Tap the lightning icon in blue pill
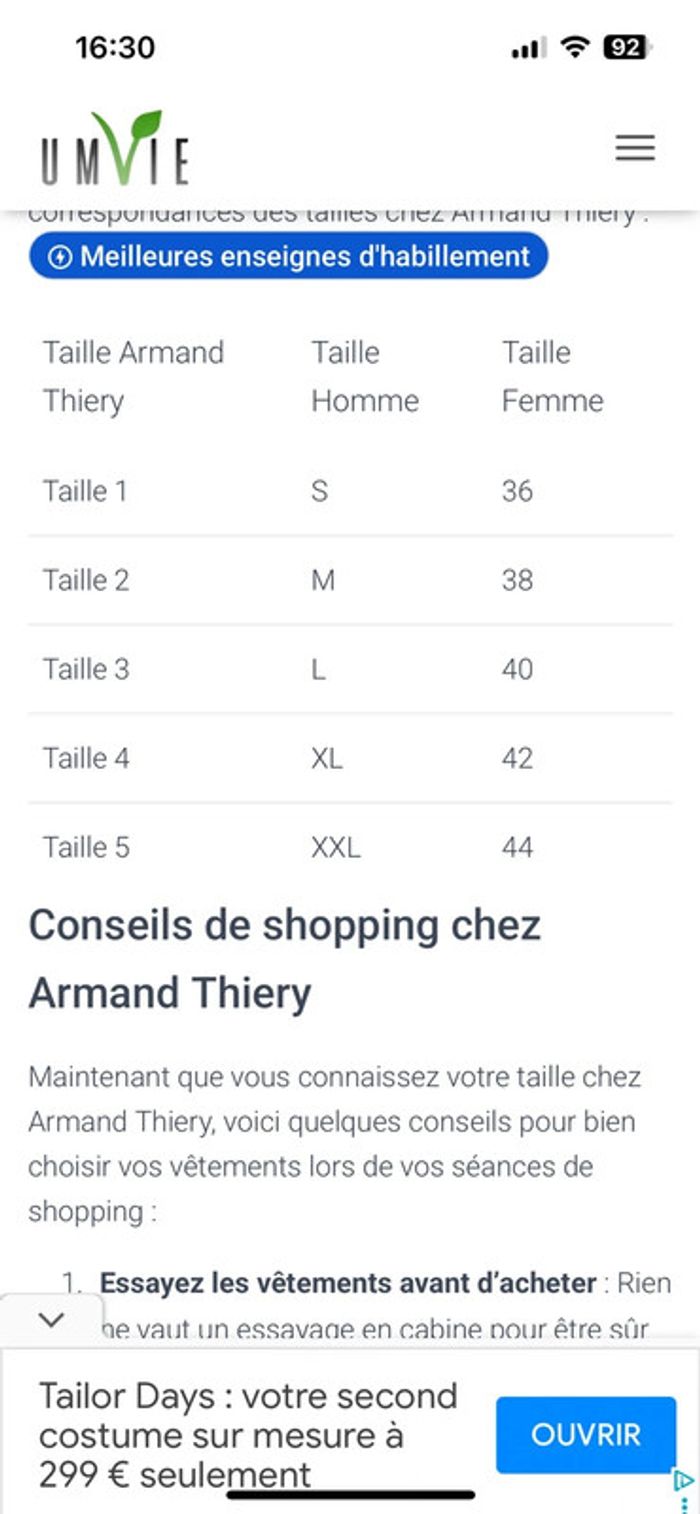The image size is (700, 1514). [61, 257]
